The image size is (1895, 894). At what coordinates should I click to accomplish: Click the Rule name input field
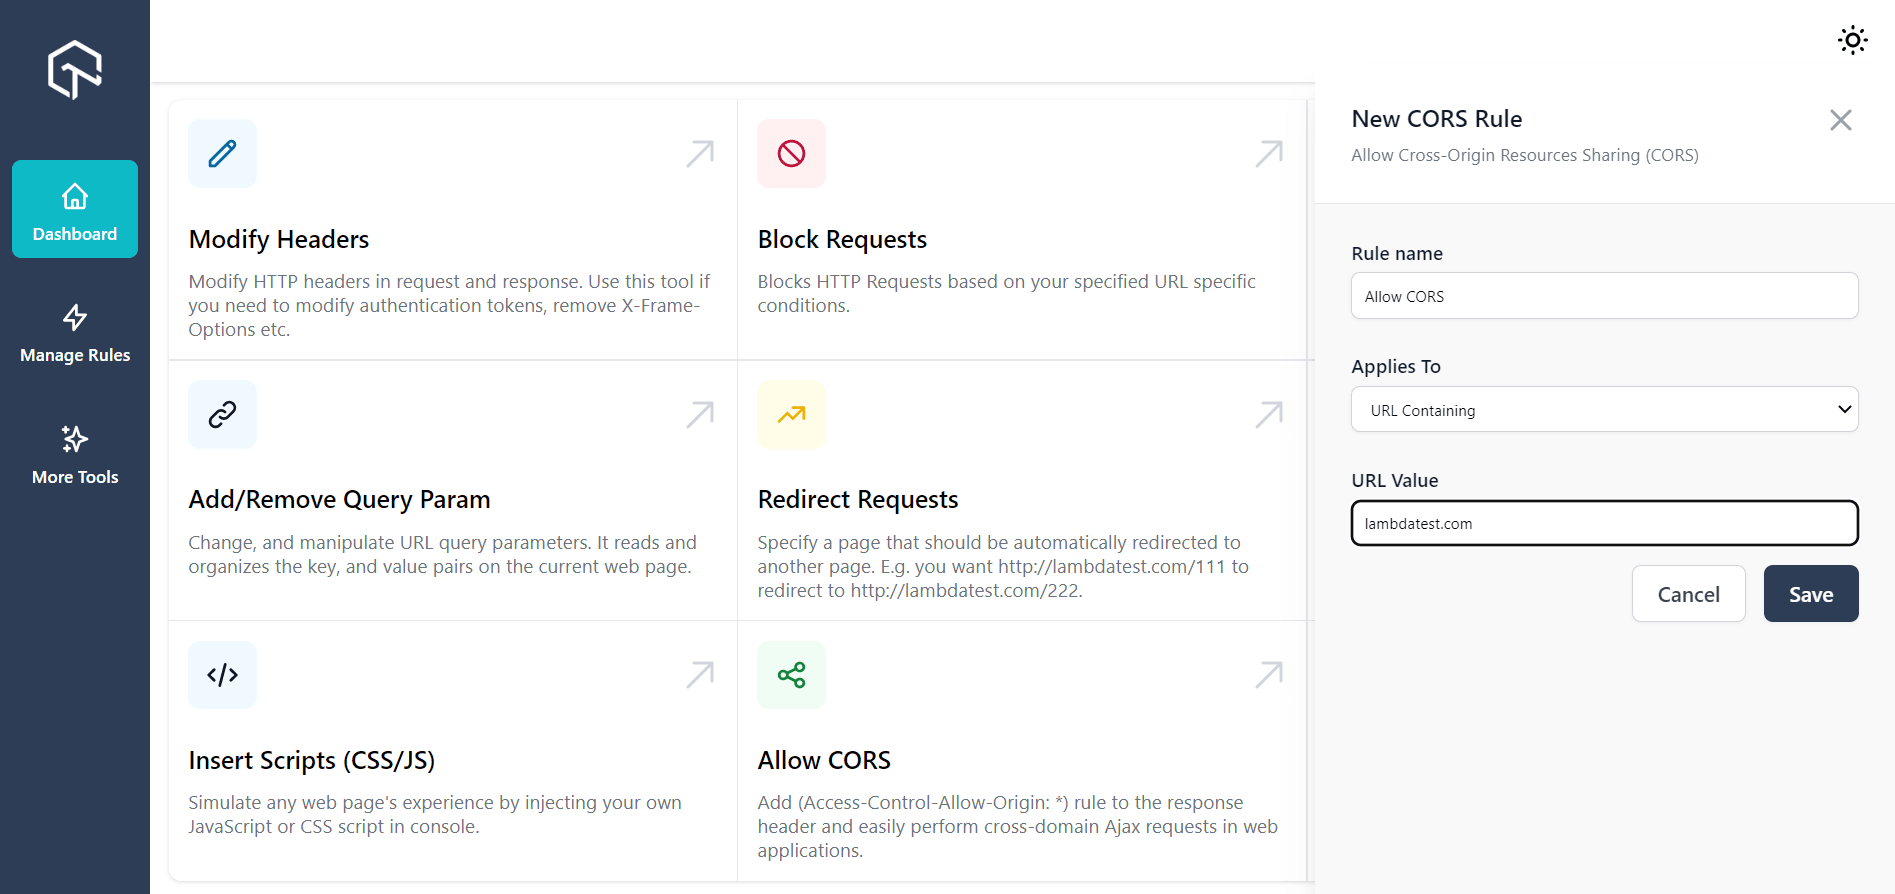[x=1604, y=296]
